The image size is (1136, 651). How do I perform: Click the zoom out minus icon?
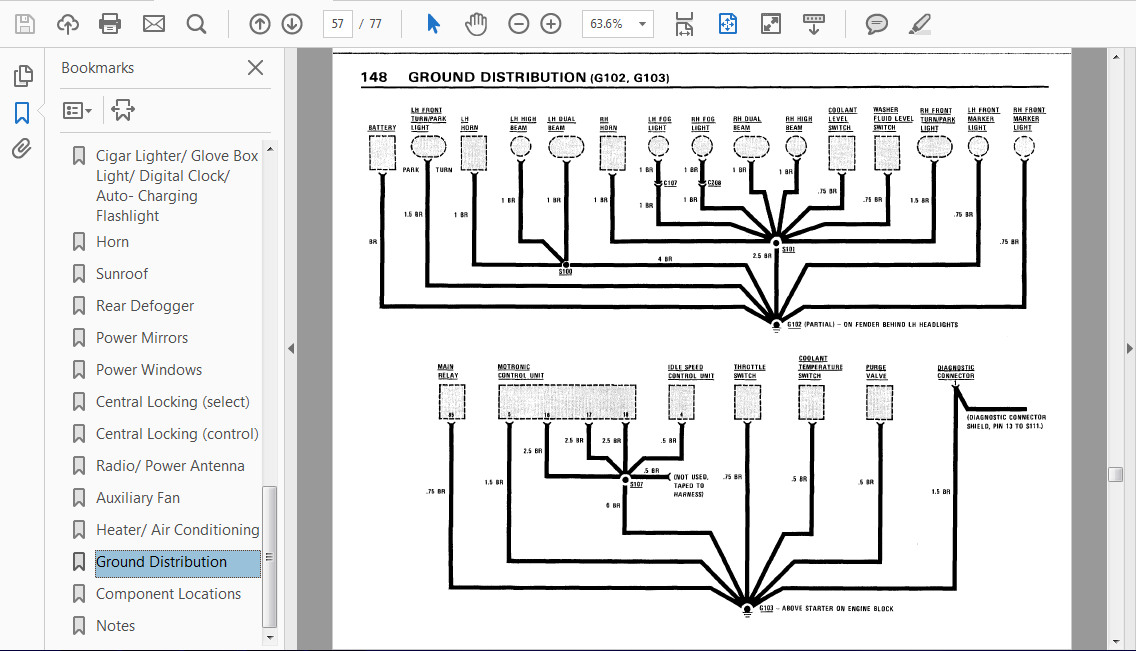[x=518, y=24]
